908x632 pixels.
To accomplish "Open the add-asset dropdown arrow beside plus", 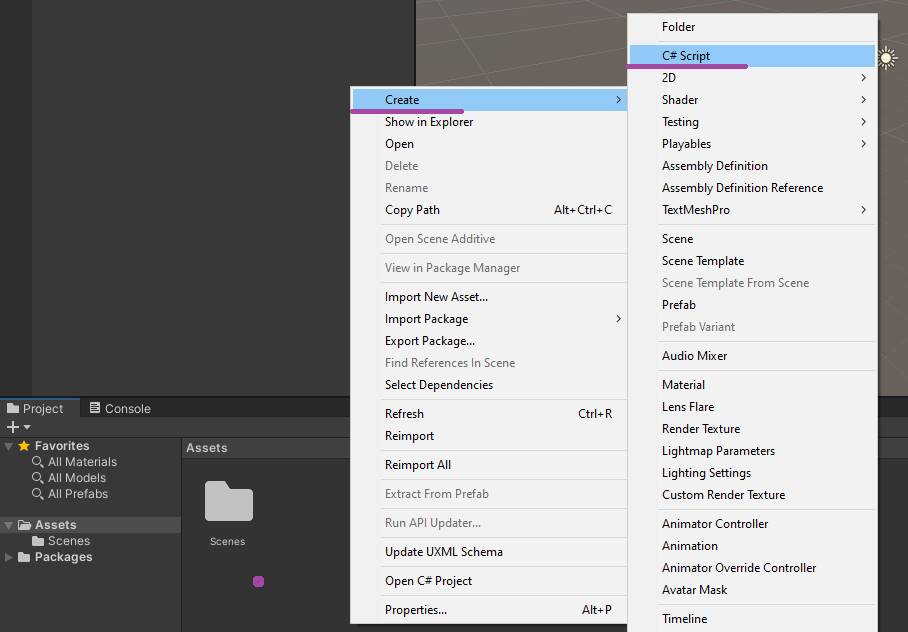I will 27,428.
